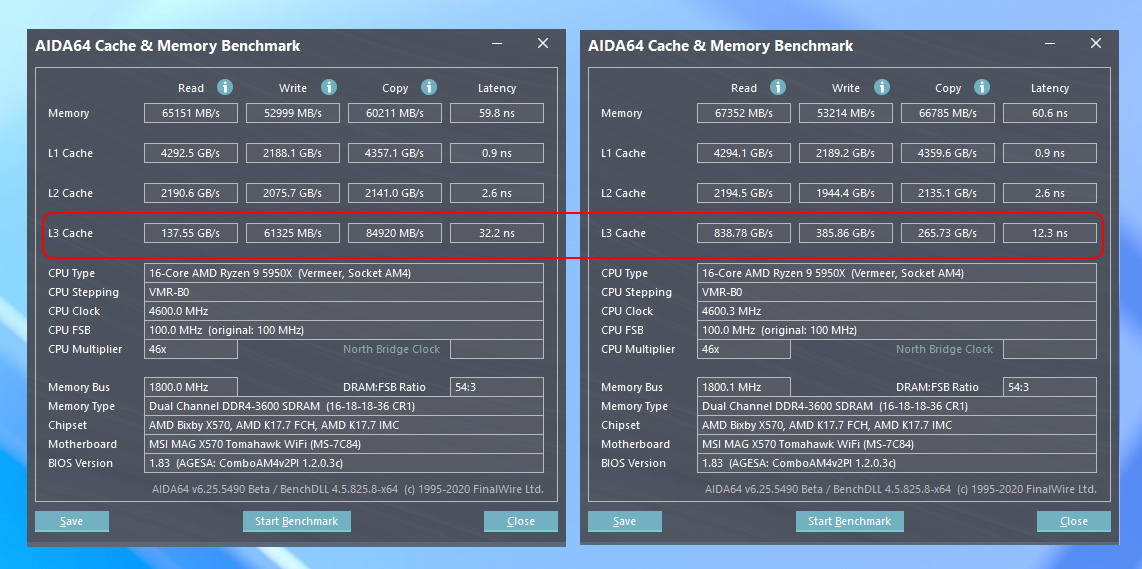The height and width of the screenshot is (569, 1142).
Task: Click the Write info icon in left window
Action: pyautogui.click(x=329, y=87)
